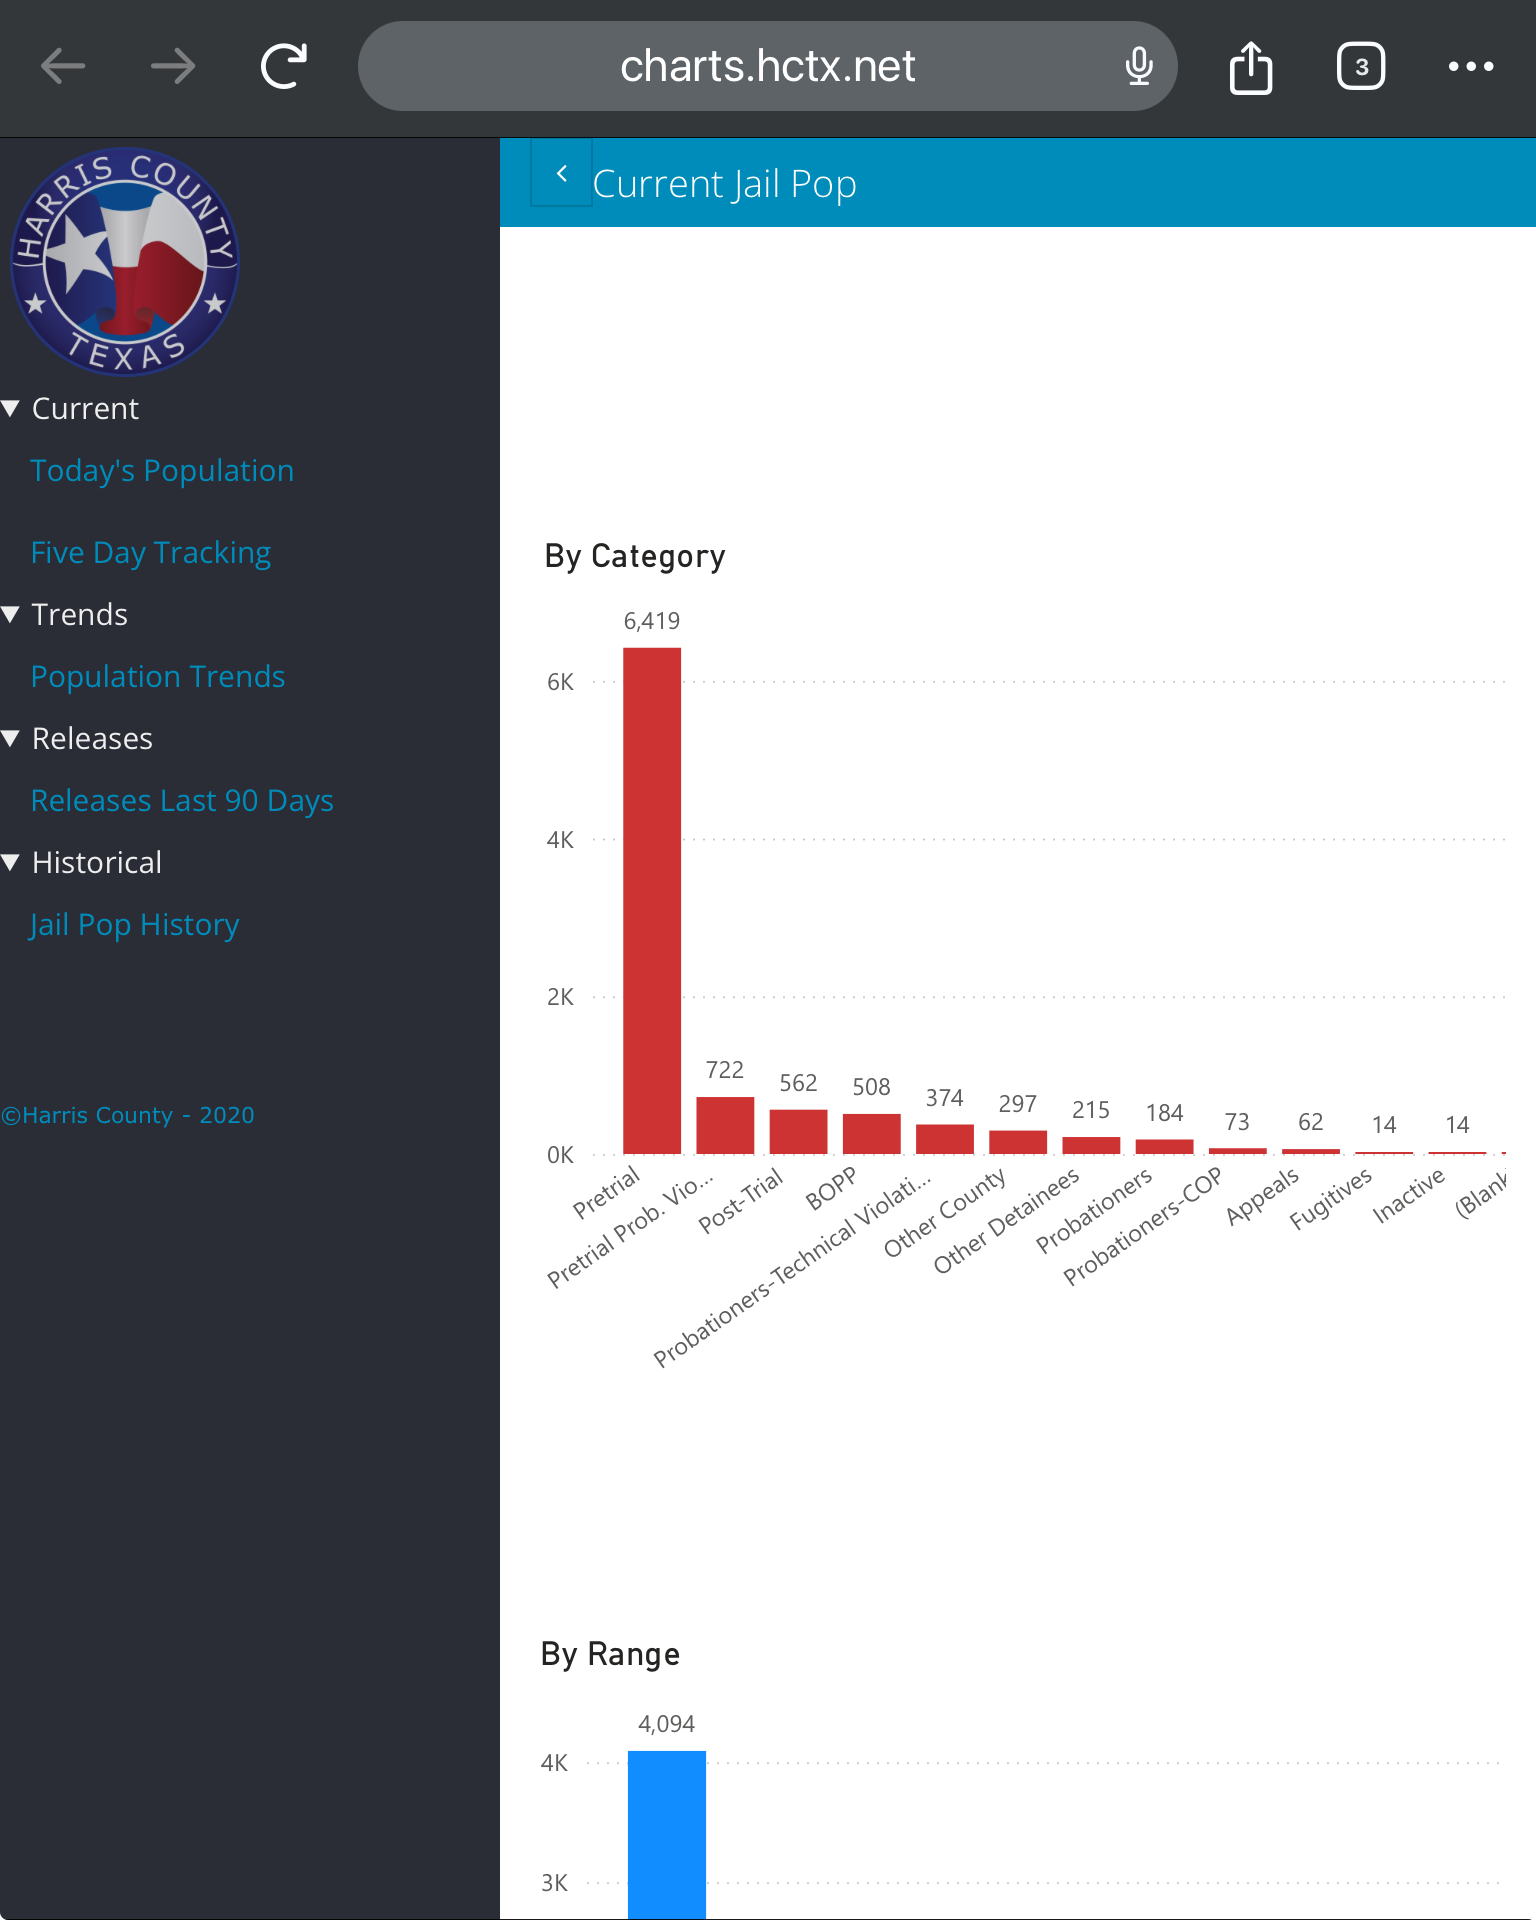The image size is (1536, 1920).
Task: Open Jail Pop History
Action: [x=134, y=924]
